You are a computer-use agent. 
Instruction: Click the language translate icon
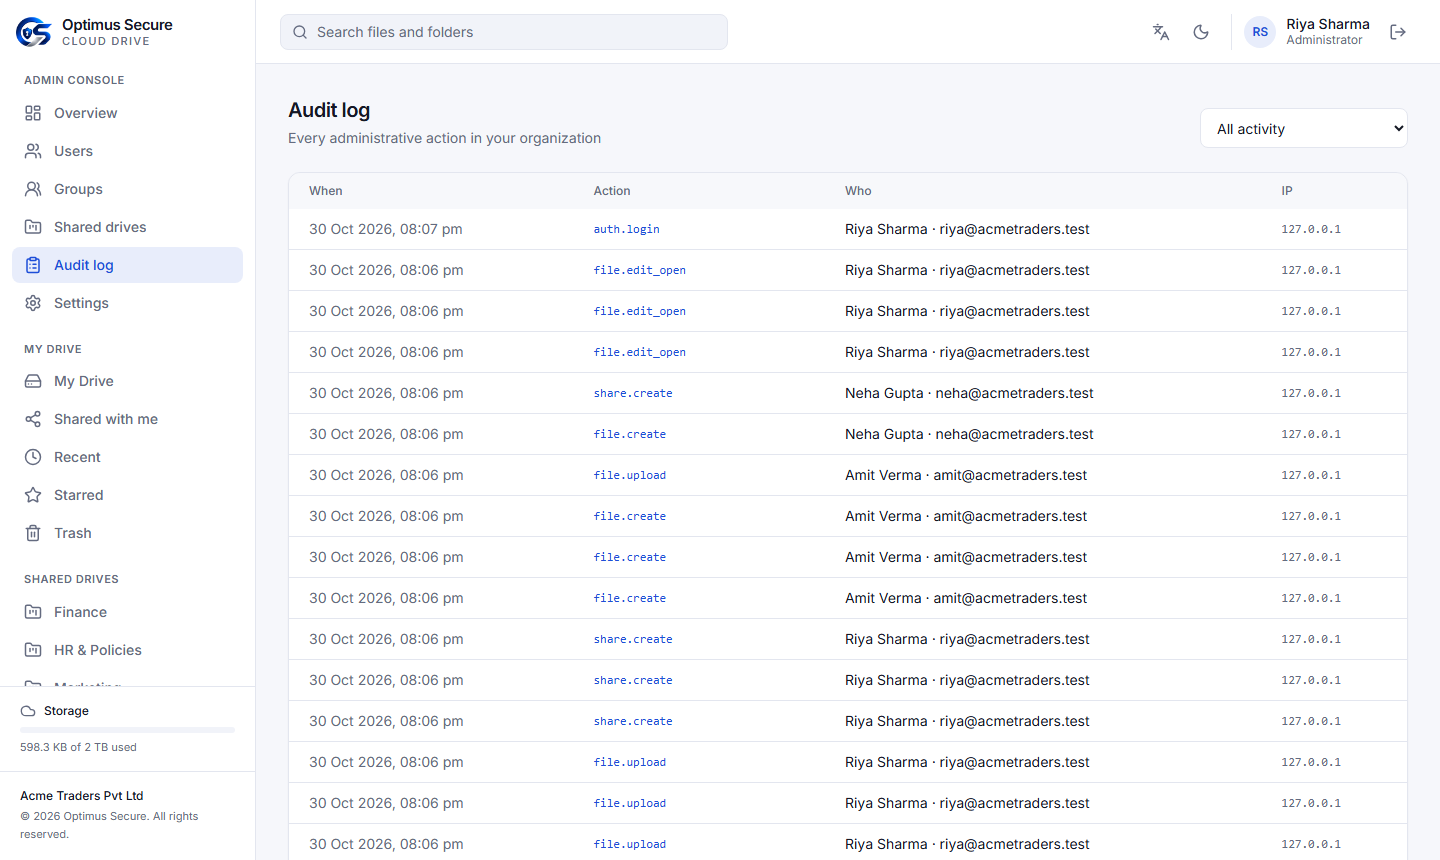pos(1161,32)
